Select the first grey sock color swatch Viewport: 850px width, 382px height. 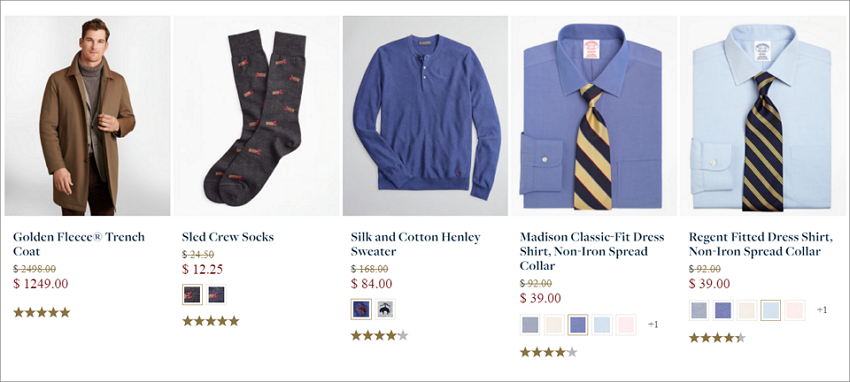[x=192, y=295]
